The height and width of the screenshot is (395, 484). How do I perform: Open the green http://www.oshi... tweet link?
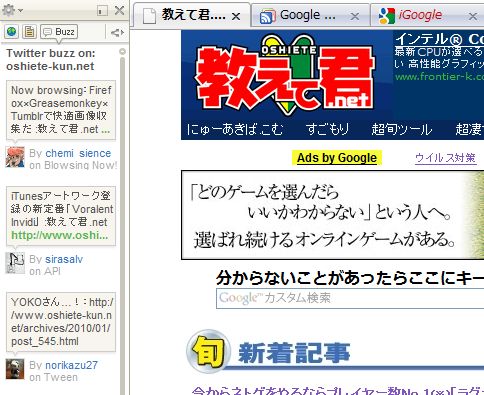click(x=60, y=235)
